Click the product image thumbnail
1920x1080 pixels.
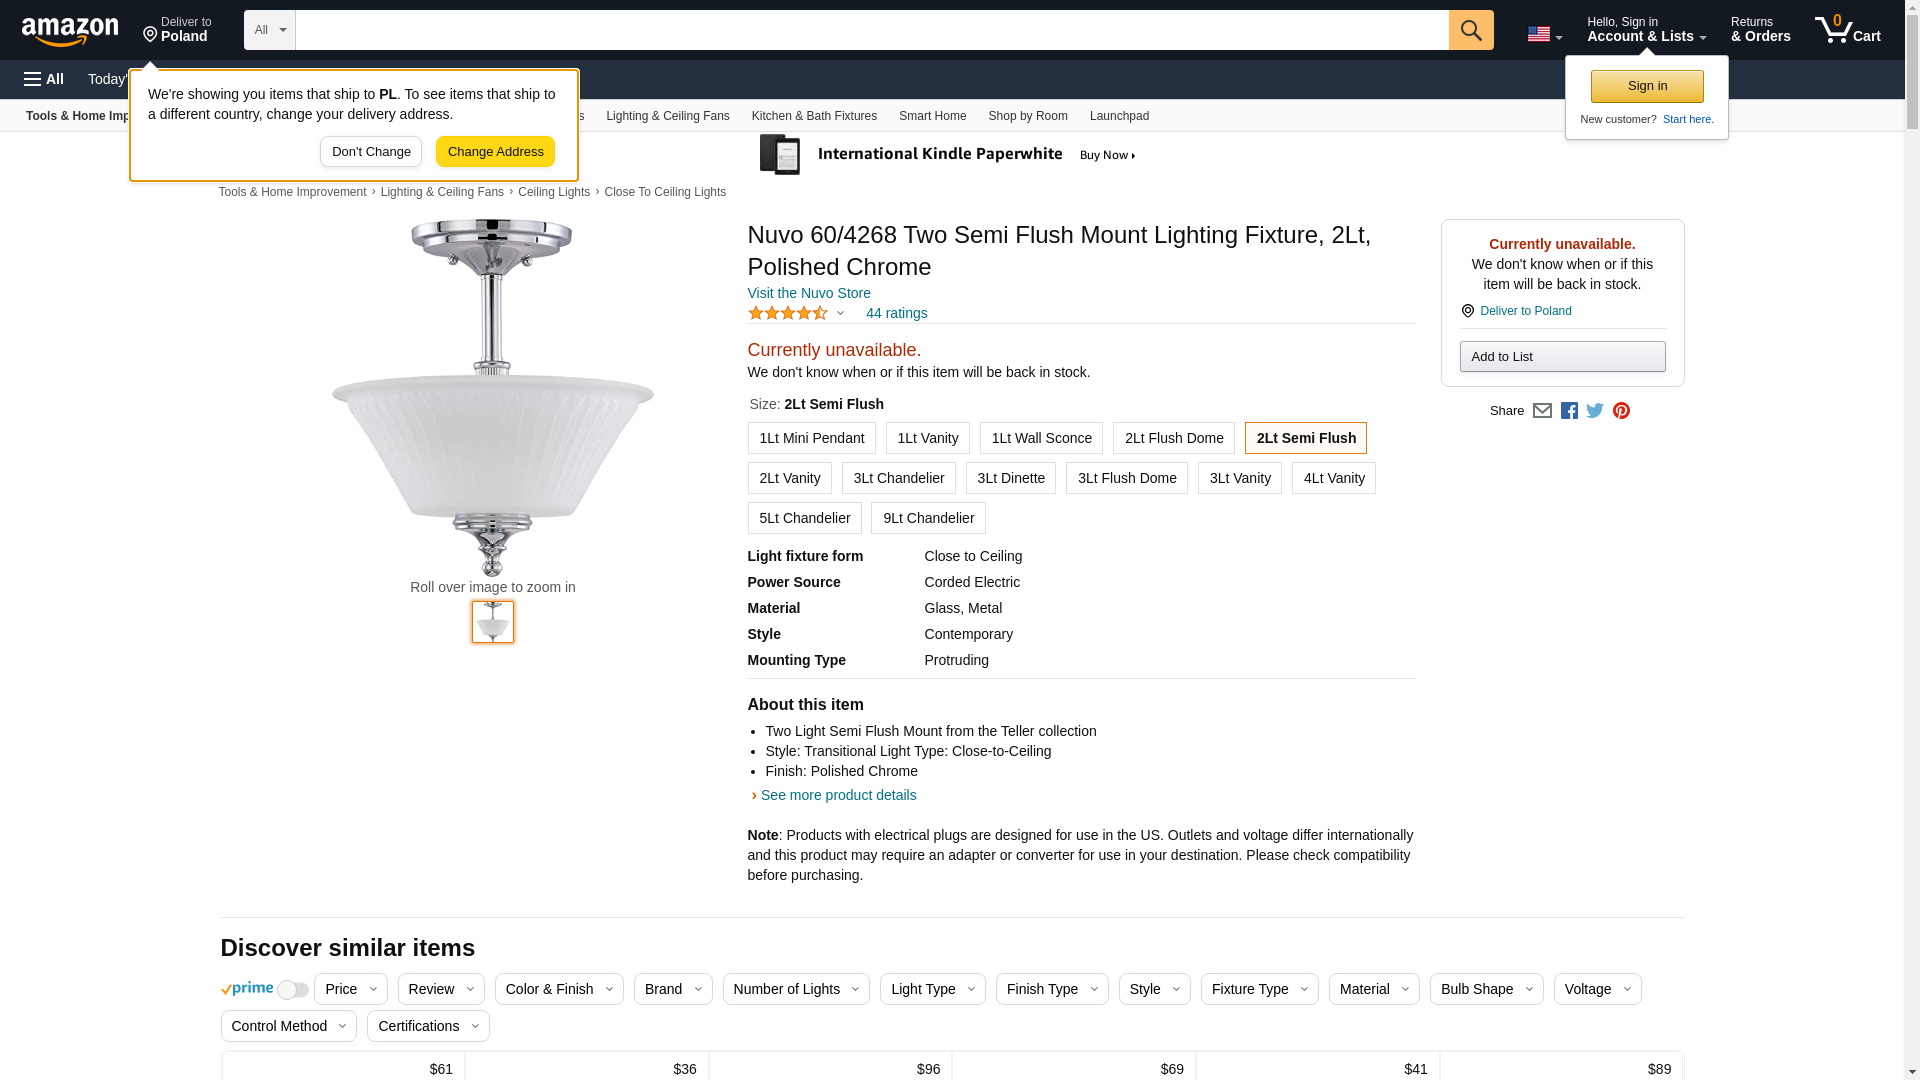pyautogui.click(x=493, y=622)
